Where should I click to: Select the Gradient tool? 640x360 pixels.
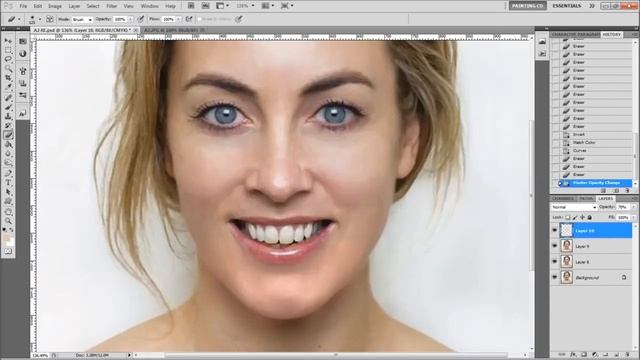pos(8,144)
